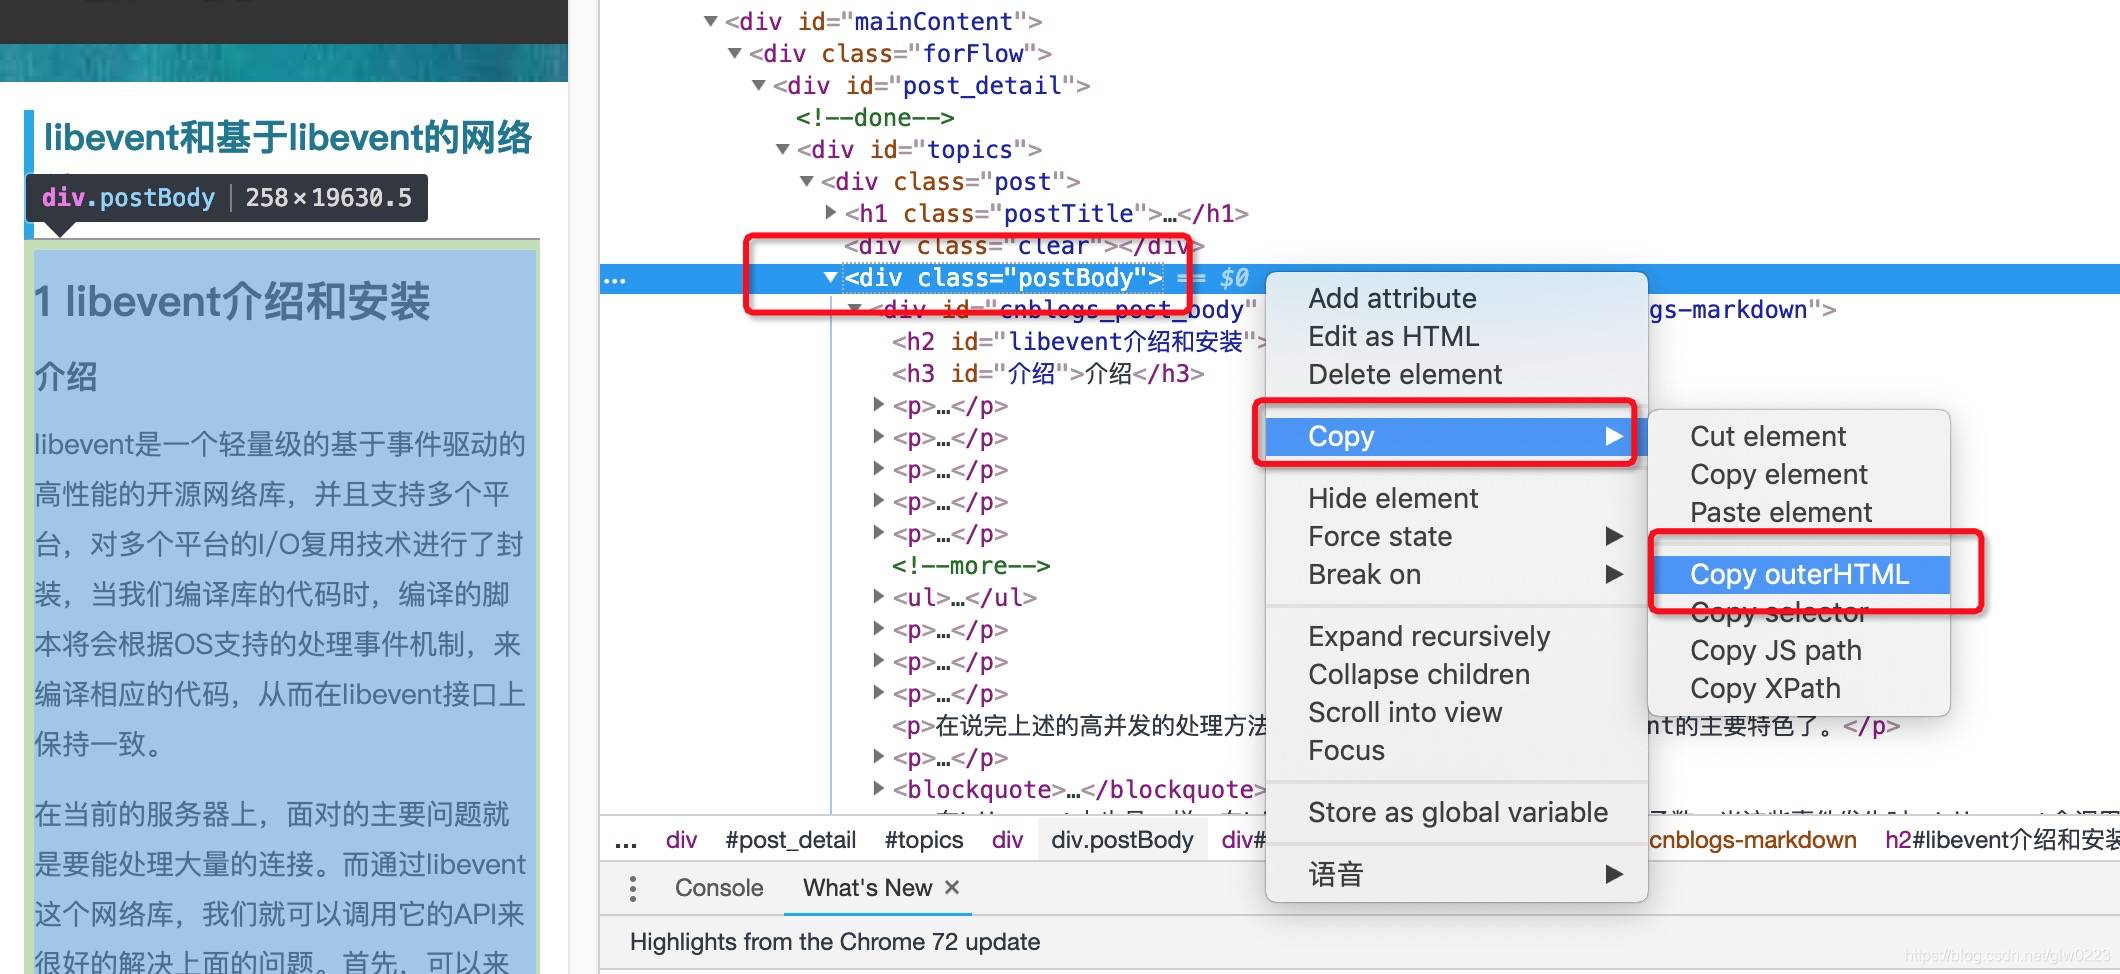Click the p node containing 在说完上述的高并发的处理方法

click(1080, 725)
